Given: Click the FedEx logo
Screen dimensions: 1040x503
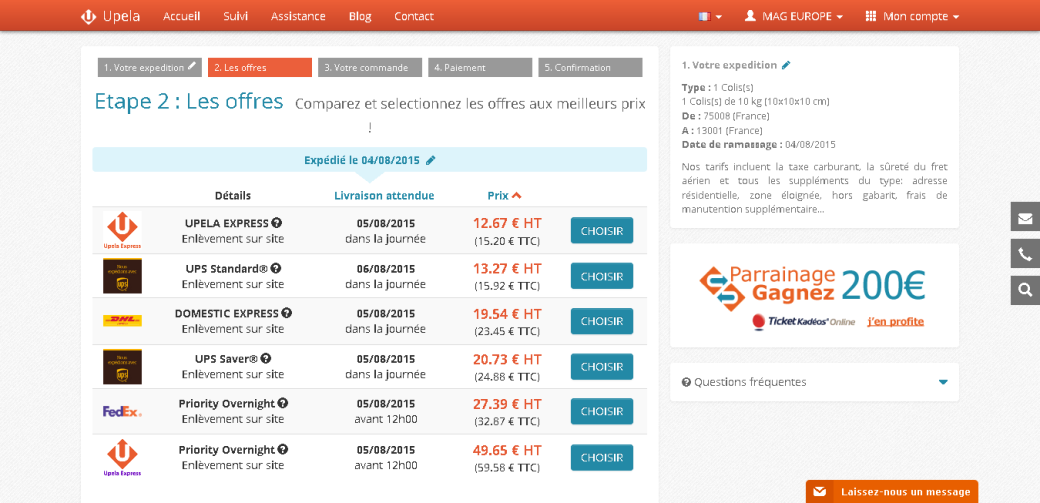Looking at the screenshot, I should coord(122,411).
